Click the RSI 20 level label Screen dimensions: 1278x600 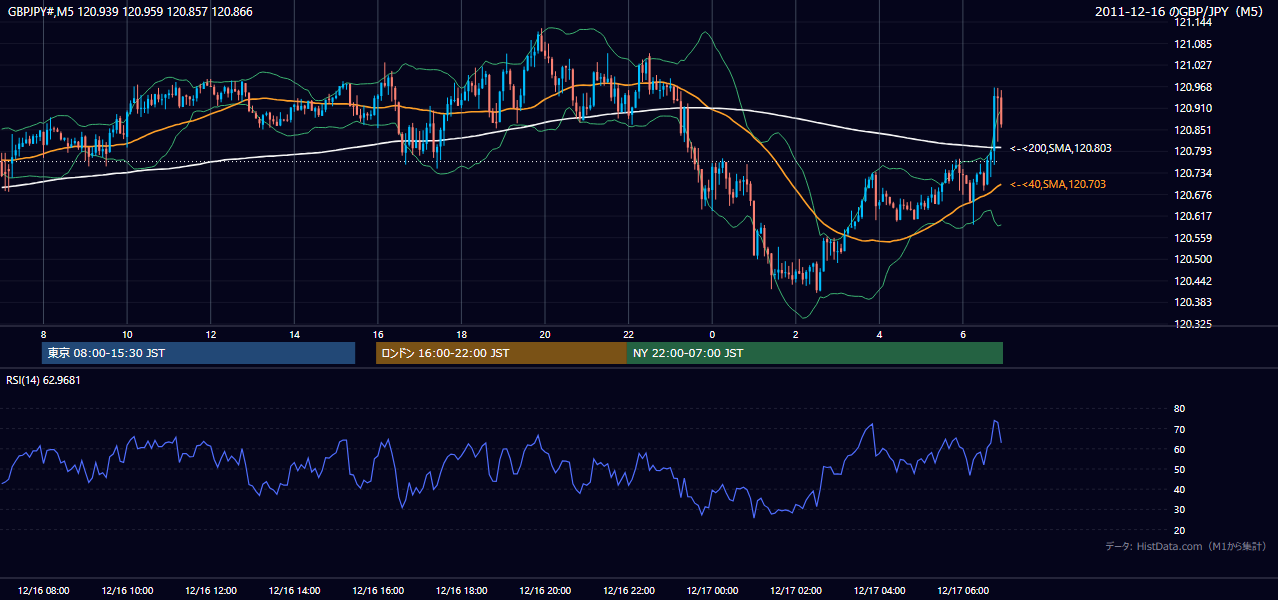(1179, 530)
